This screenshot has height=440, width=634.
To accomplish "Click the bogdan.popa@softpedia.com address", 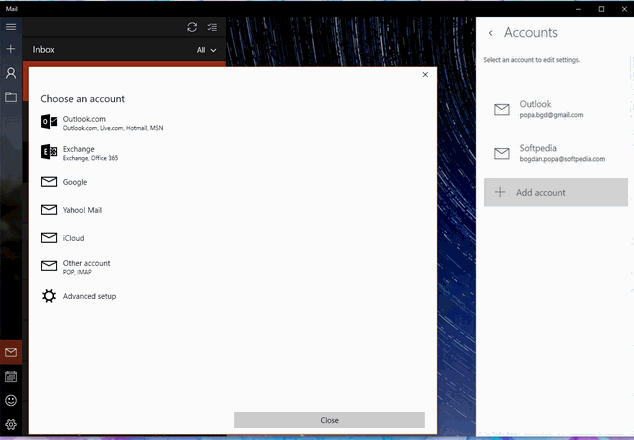I will (x=562, y=159).
